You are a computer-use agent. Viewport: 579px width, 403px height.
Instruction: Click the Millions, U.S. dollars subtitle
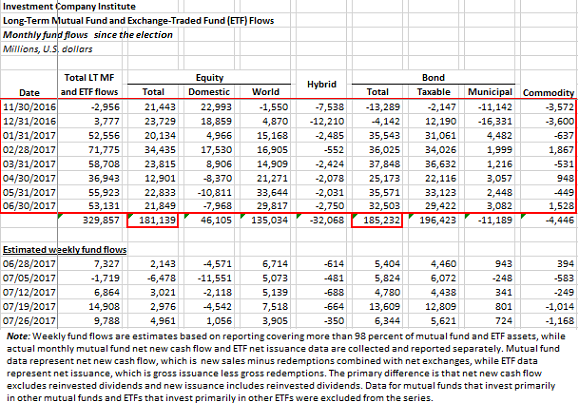(x=48, y=49)
